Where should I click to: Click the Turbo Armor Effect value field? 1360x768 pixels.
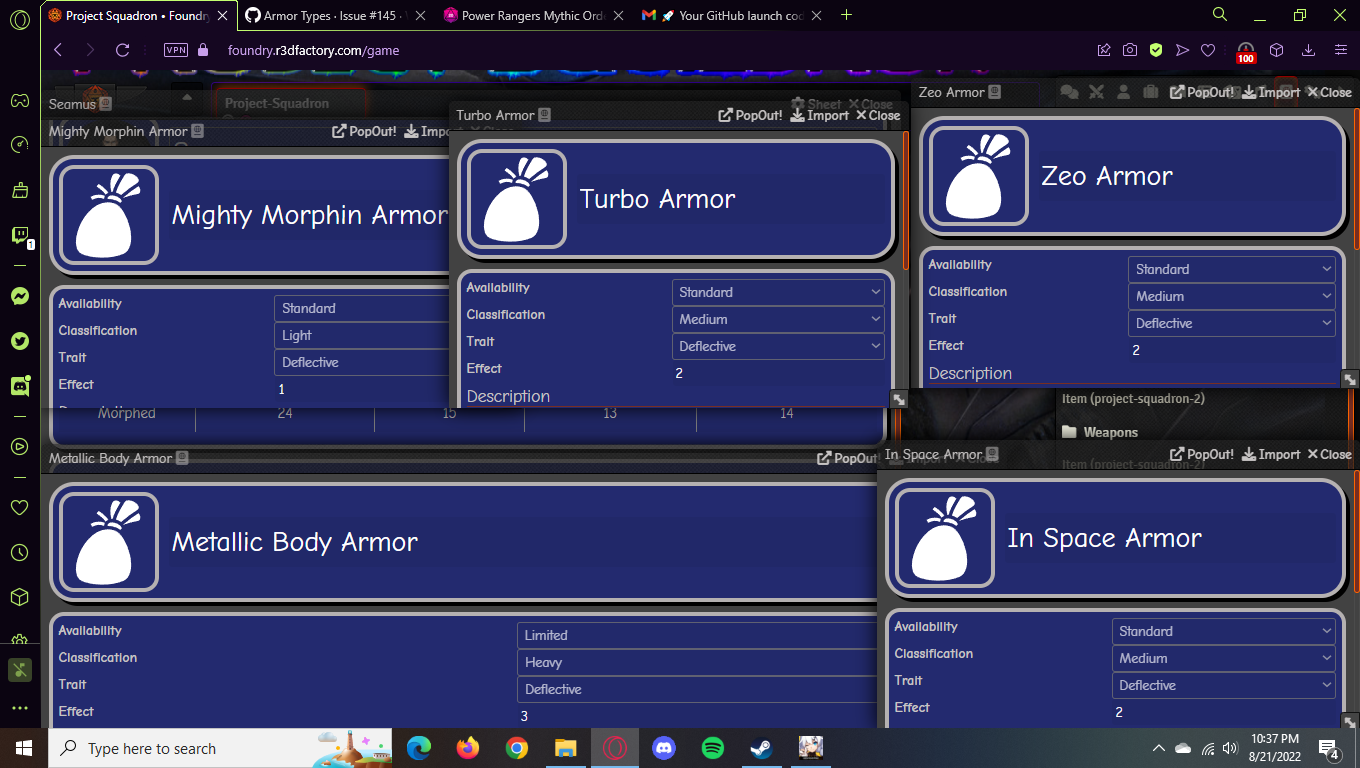click(778, 373)
